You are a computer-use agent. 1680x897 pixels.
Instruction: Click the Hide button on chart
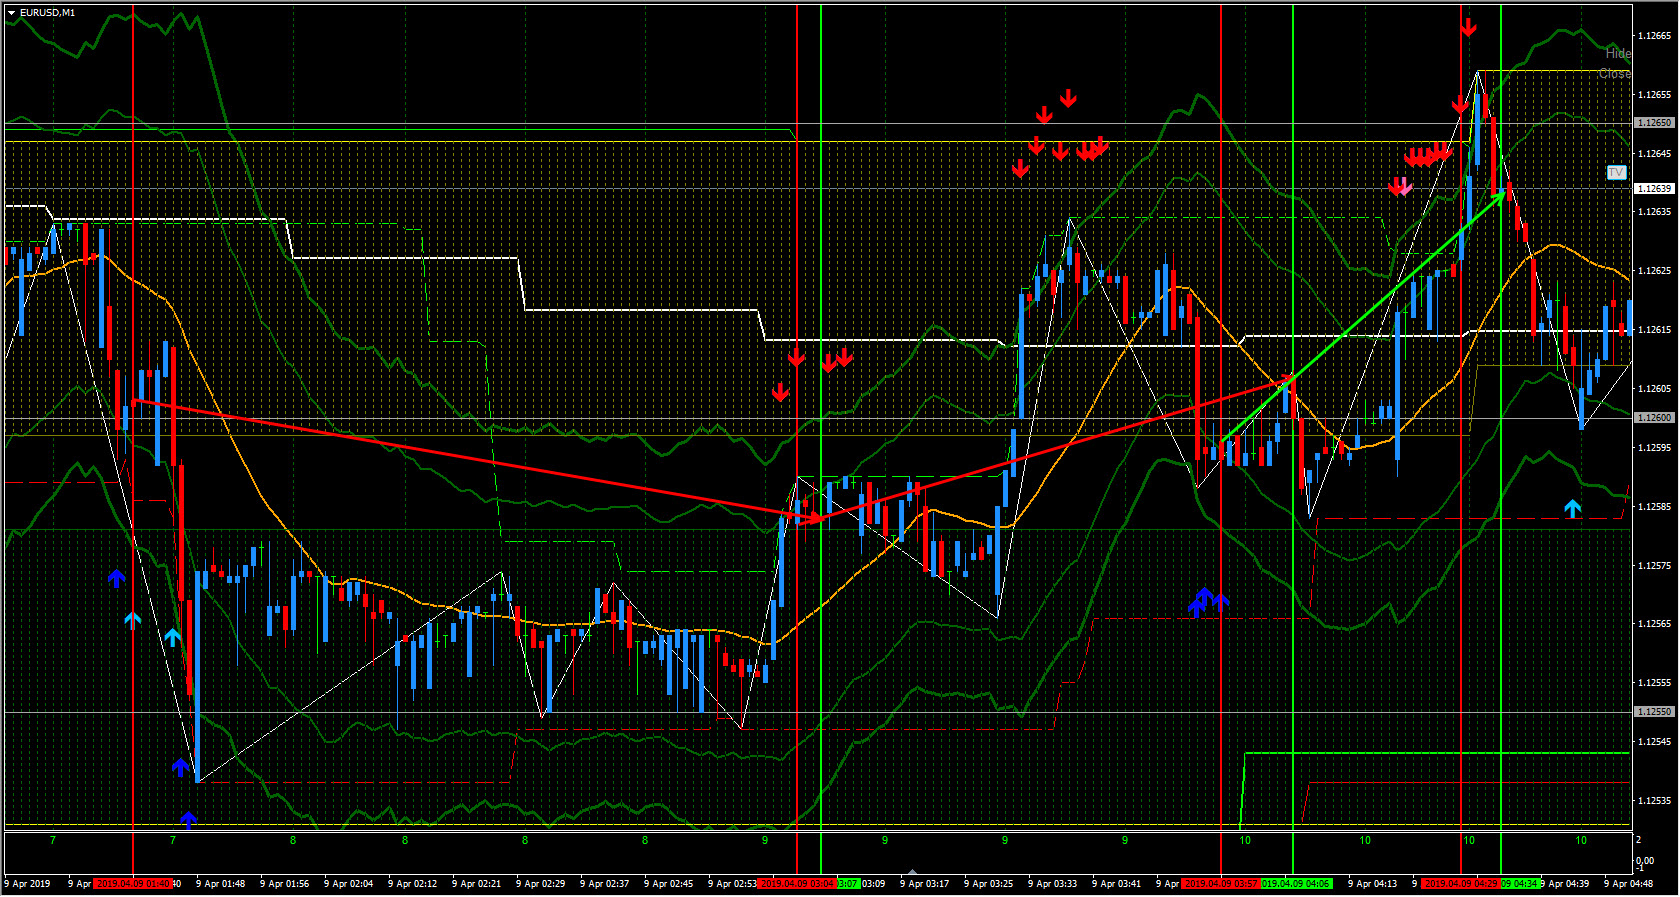click(x=1618, y=53)
